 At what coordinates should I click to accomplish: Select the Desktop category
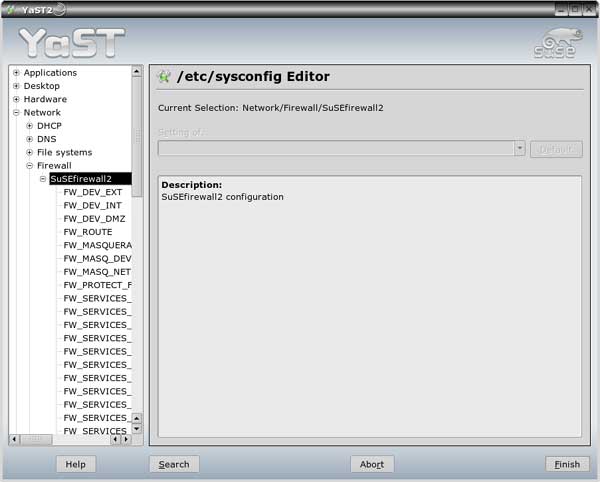(42, 86)
